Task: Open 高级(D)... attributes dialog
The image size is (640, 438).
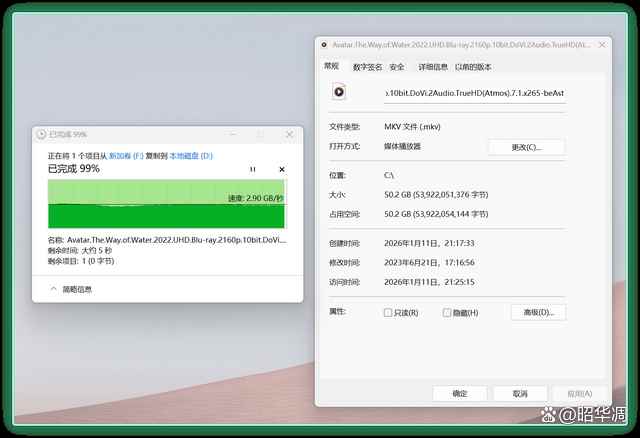Action: point(538,312)
